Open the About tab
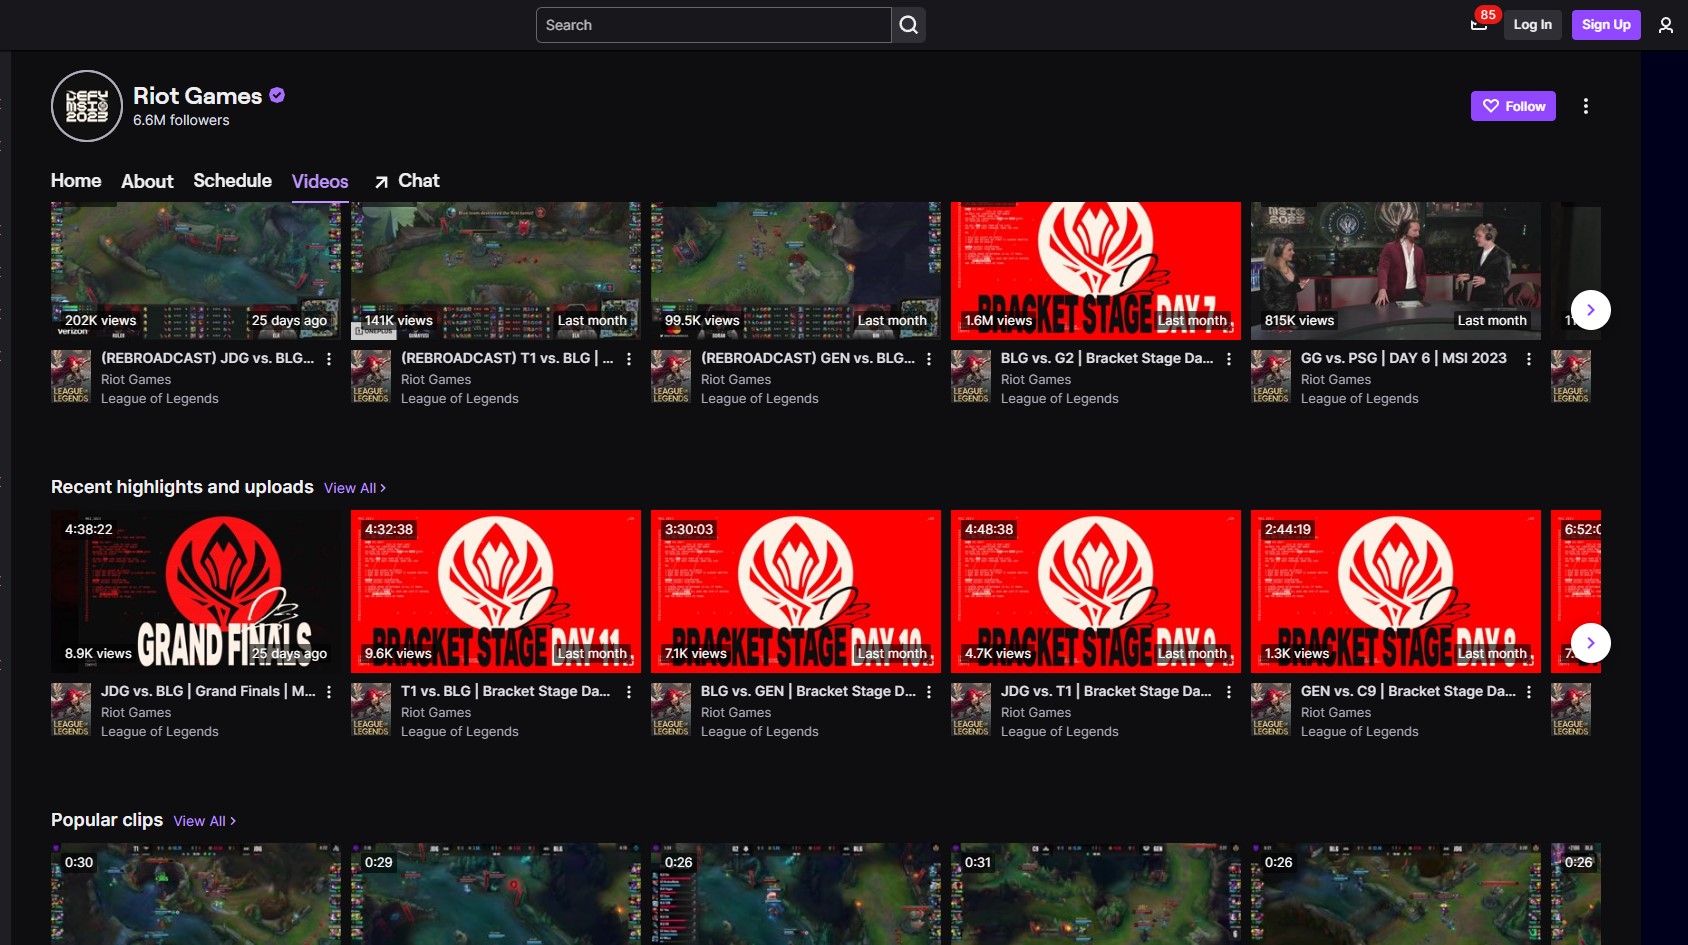The image size is (1688, 945). (x=147, y=181)
